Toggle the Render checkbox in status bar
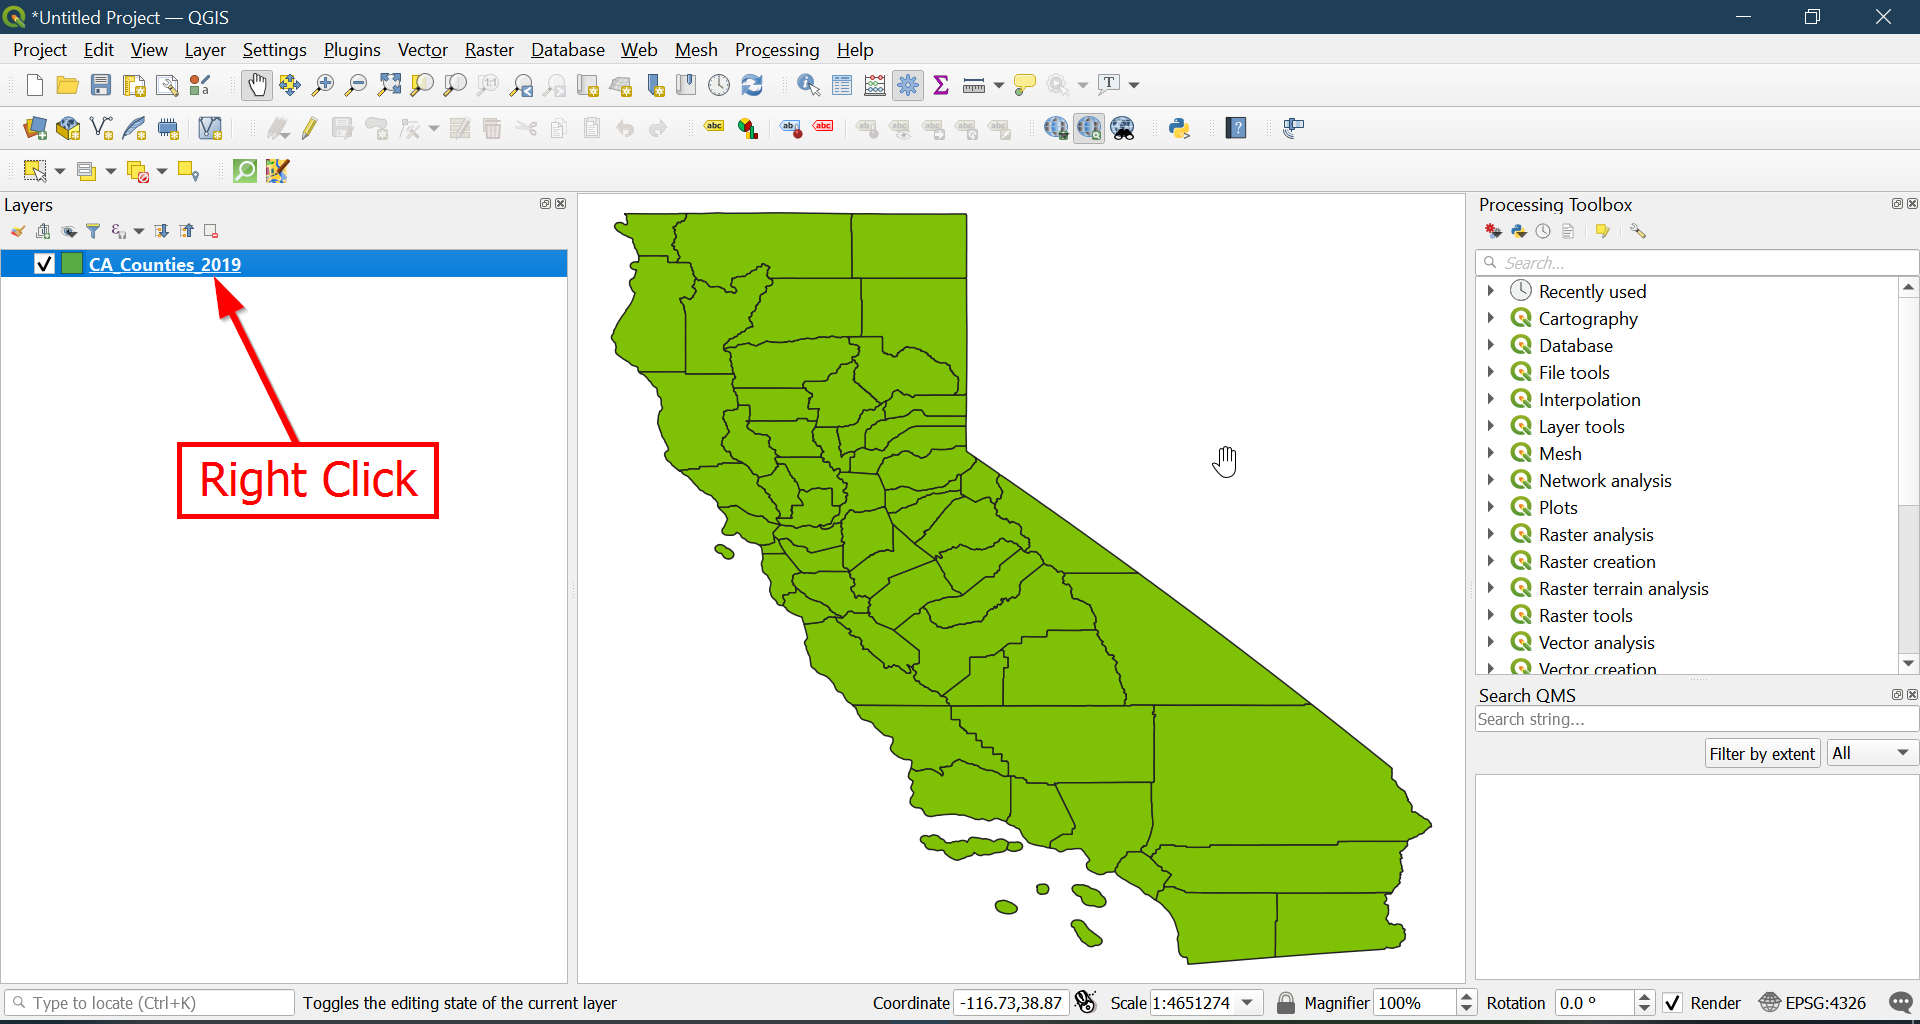1920x1024 pixels. [x=1672, y=1003]
